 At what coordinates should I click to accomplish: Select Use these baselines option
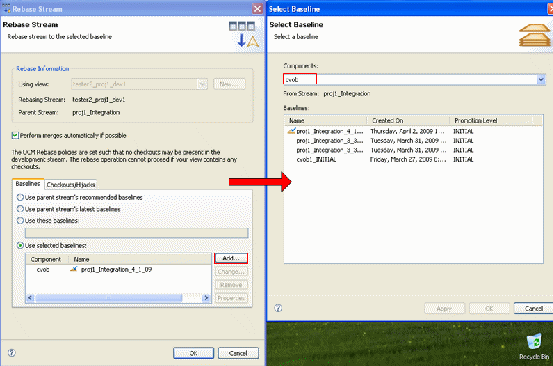20,221
